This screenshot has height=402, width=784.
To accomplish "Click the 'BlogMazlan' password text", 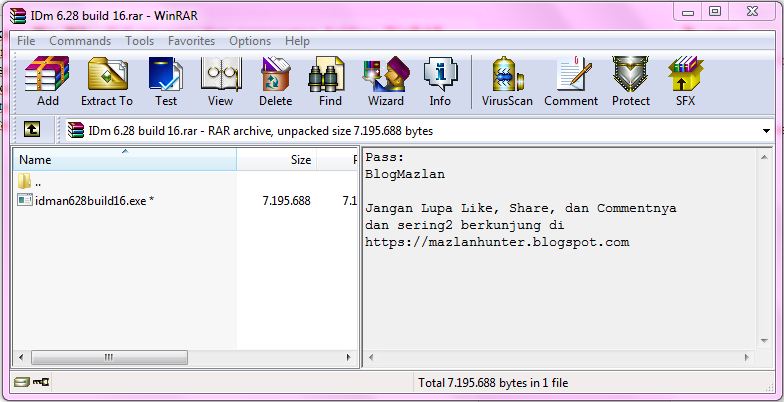I will point(405,174).
